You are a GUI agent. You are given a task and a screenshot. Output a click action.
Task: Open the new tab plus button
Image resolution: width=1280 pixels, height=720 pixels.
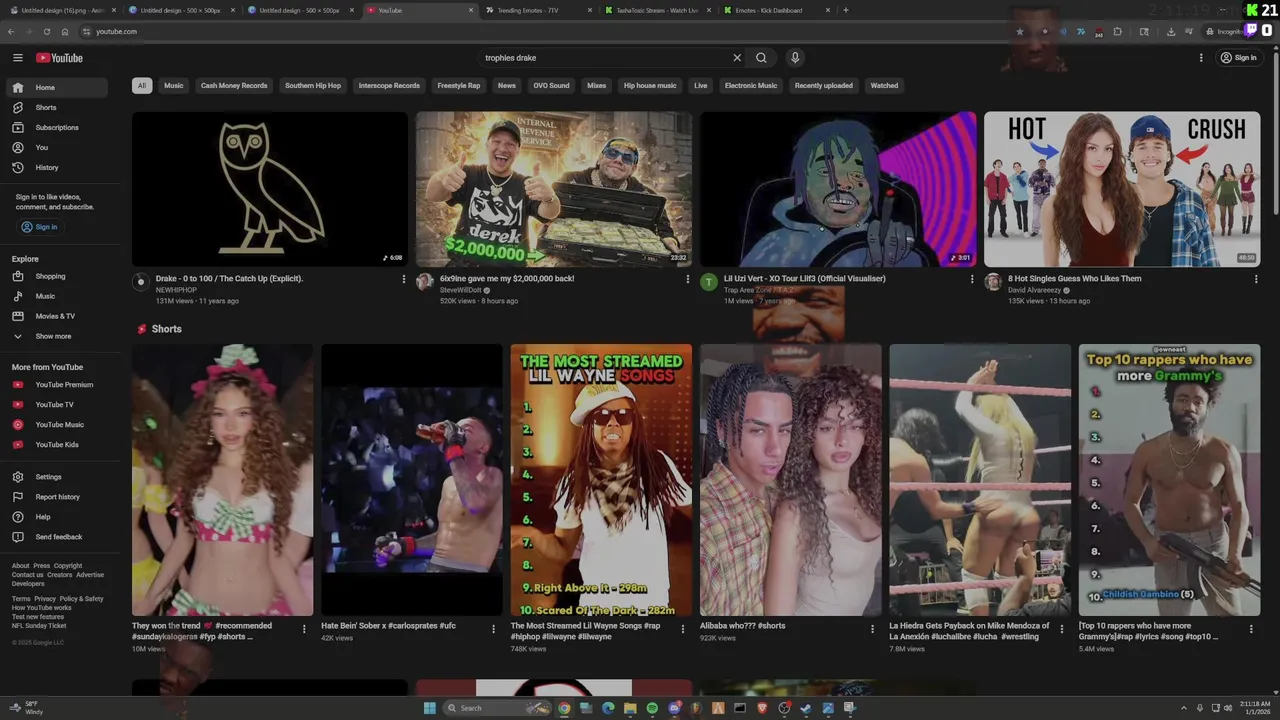(846, 10)
